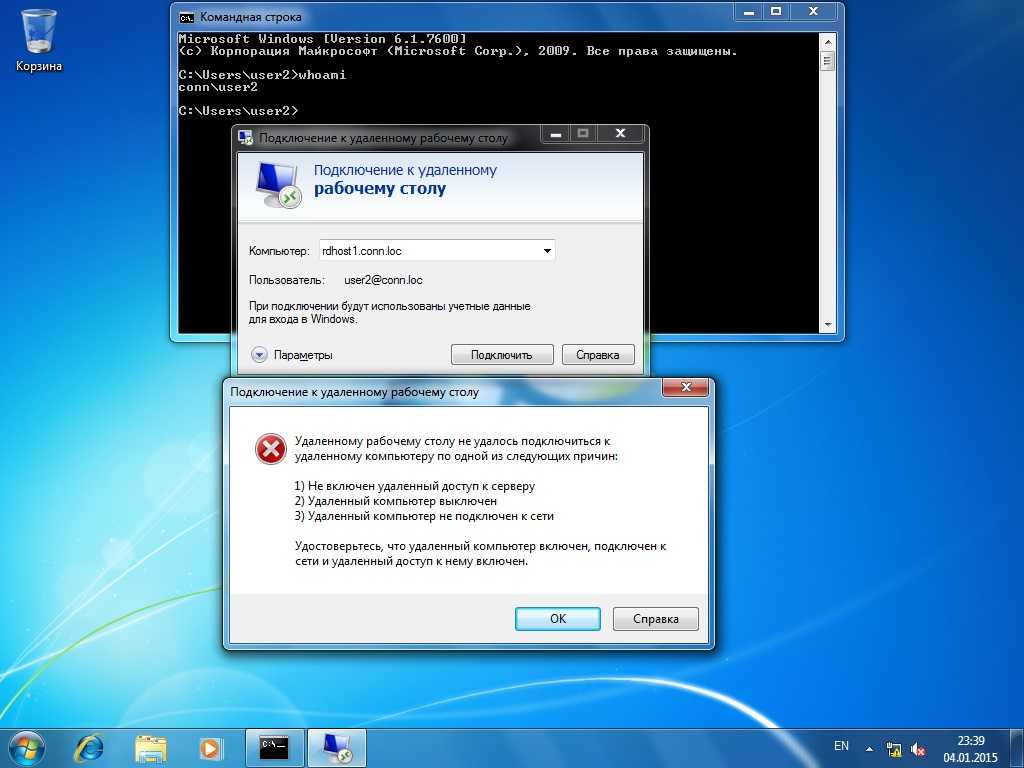This screenshot has width=1024, height=768.
Task: Click the date 04.01.2015 in tray
Action: point(970,758)
